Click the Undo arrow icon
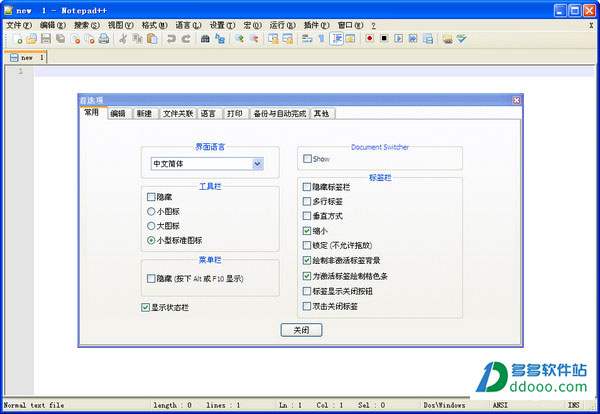This screenshot has height=414, width=600. 171,39
